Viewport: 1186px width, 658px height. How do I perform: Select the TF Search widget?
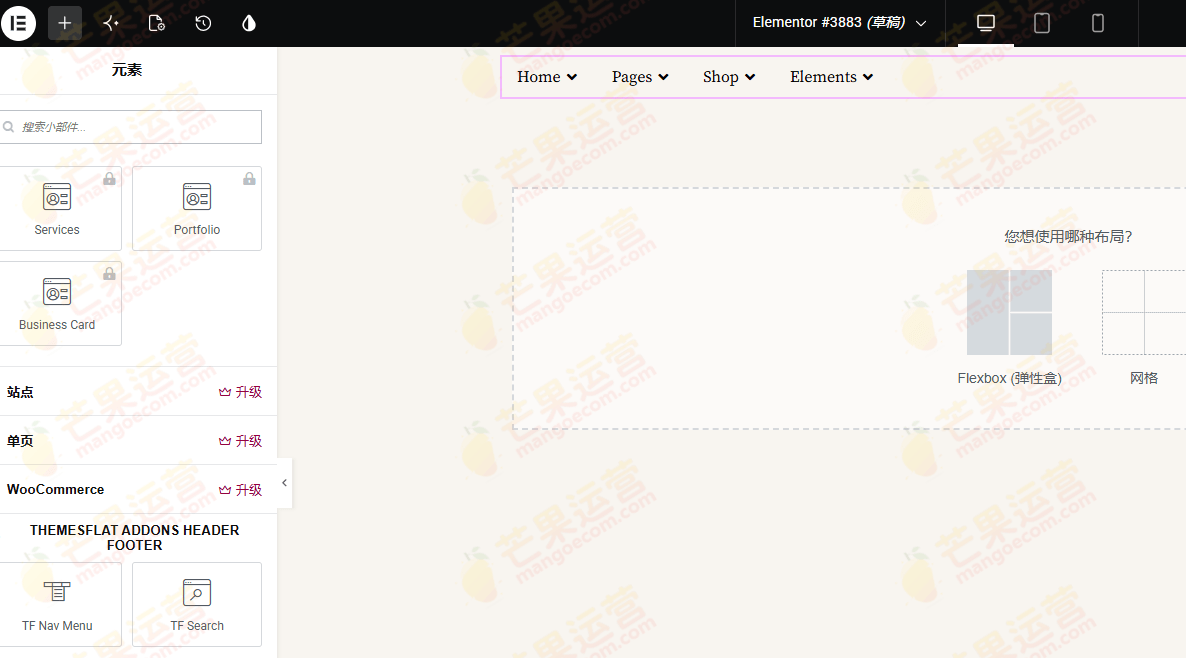pyautogui.click(x=197, y=604)
